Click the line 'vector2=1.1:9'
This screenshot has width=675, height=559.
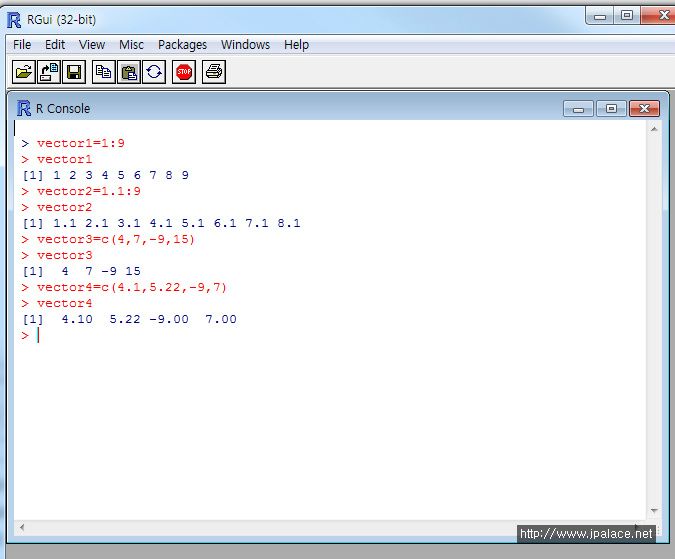[89, 191]
